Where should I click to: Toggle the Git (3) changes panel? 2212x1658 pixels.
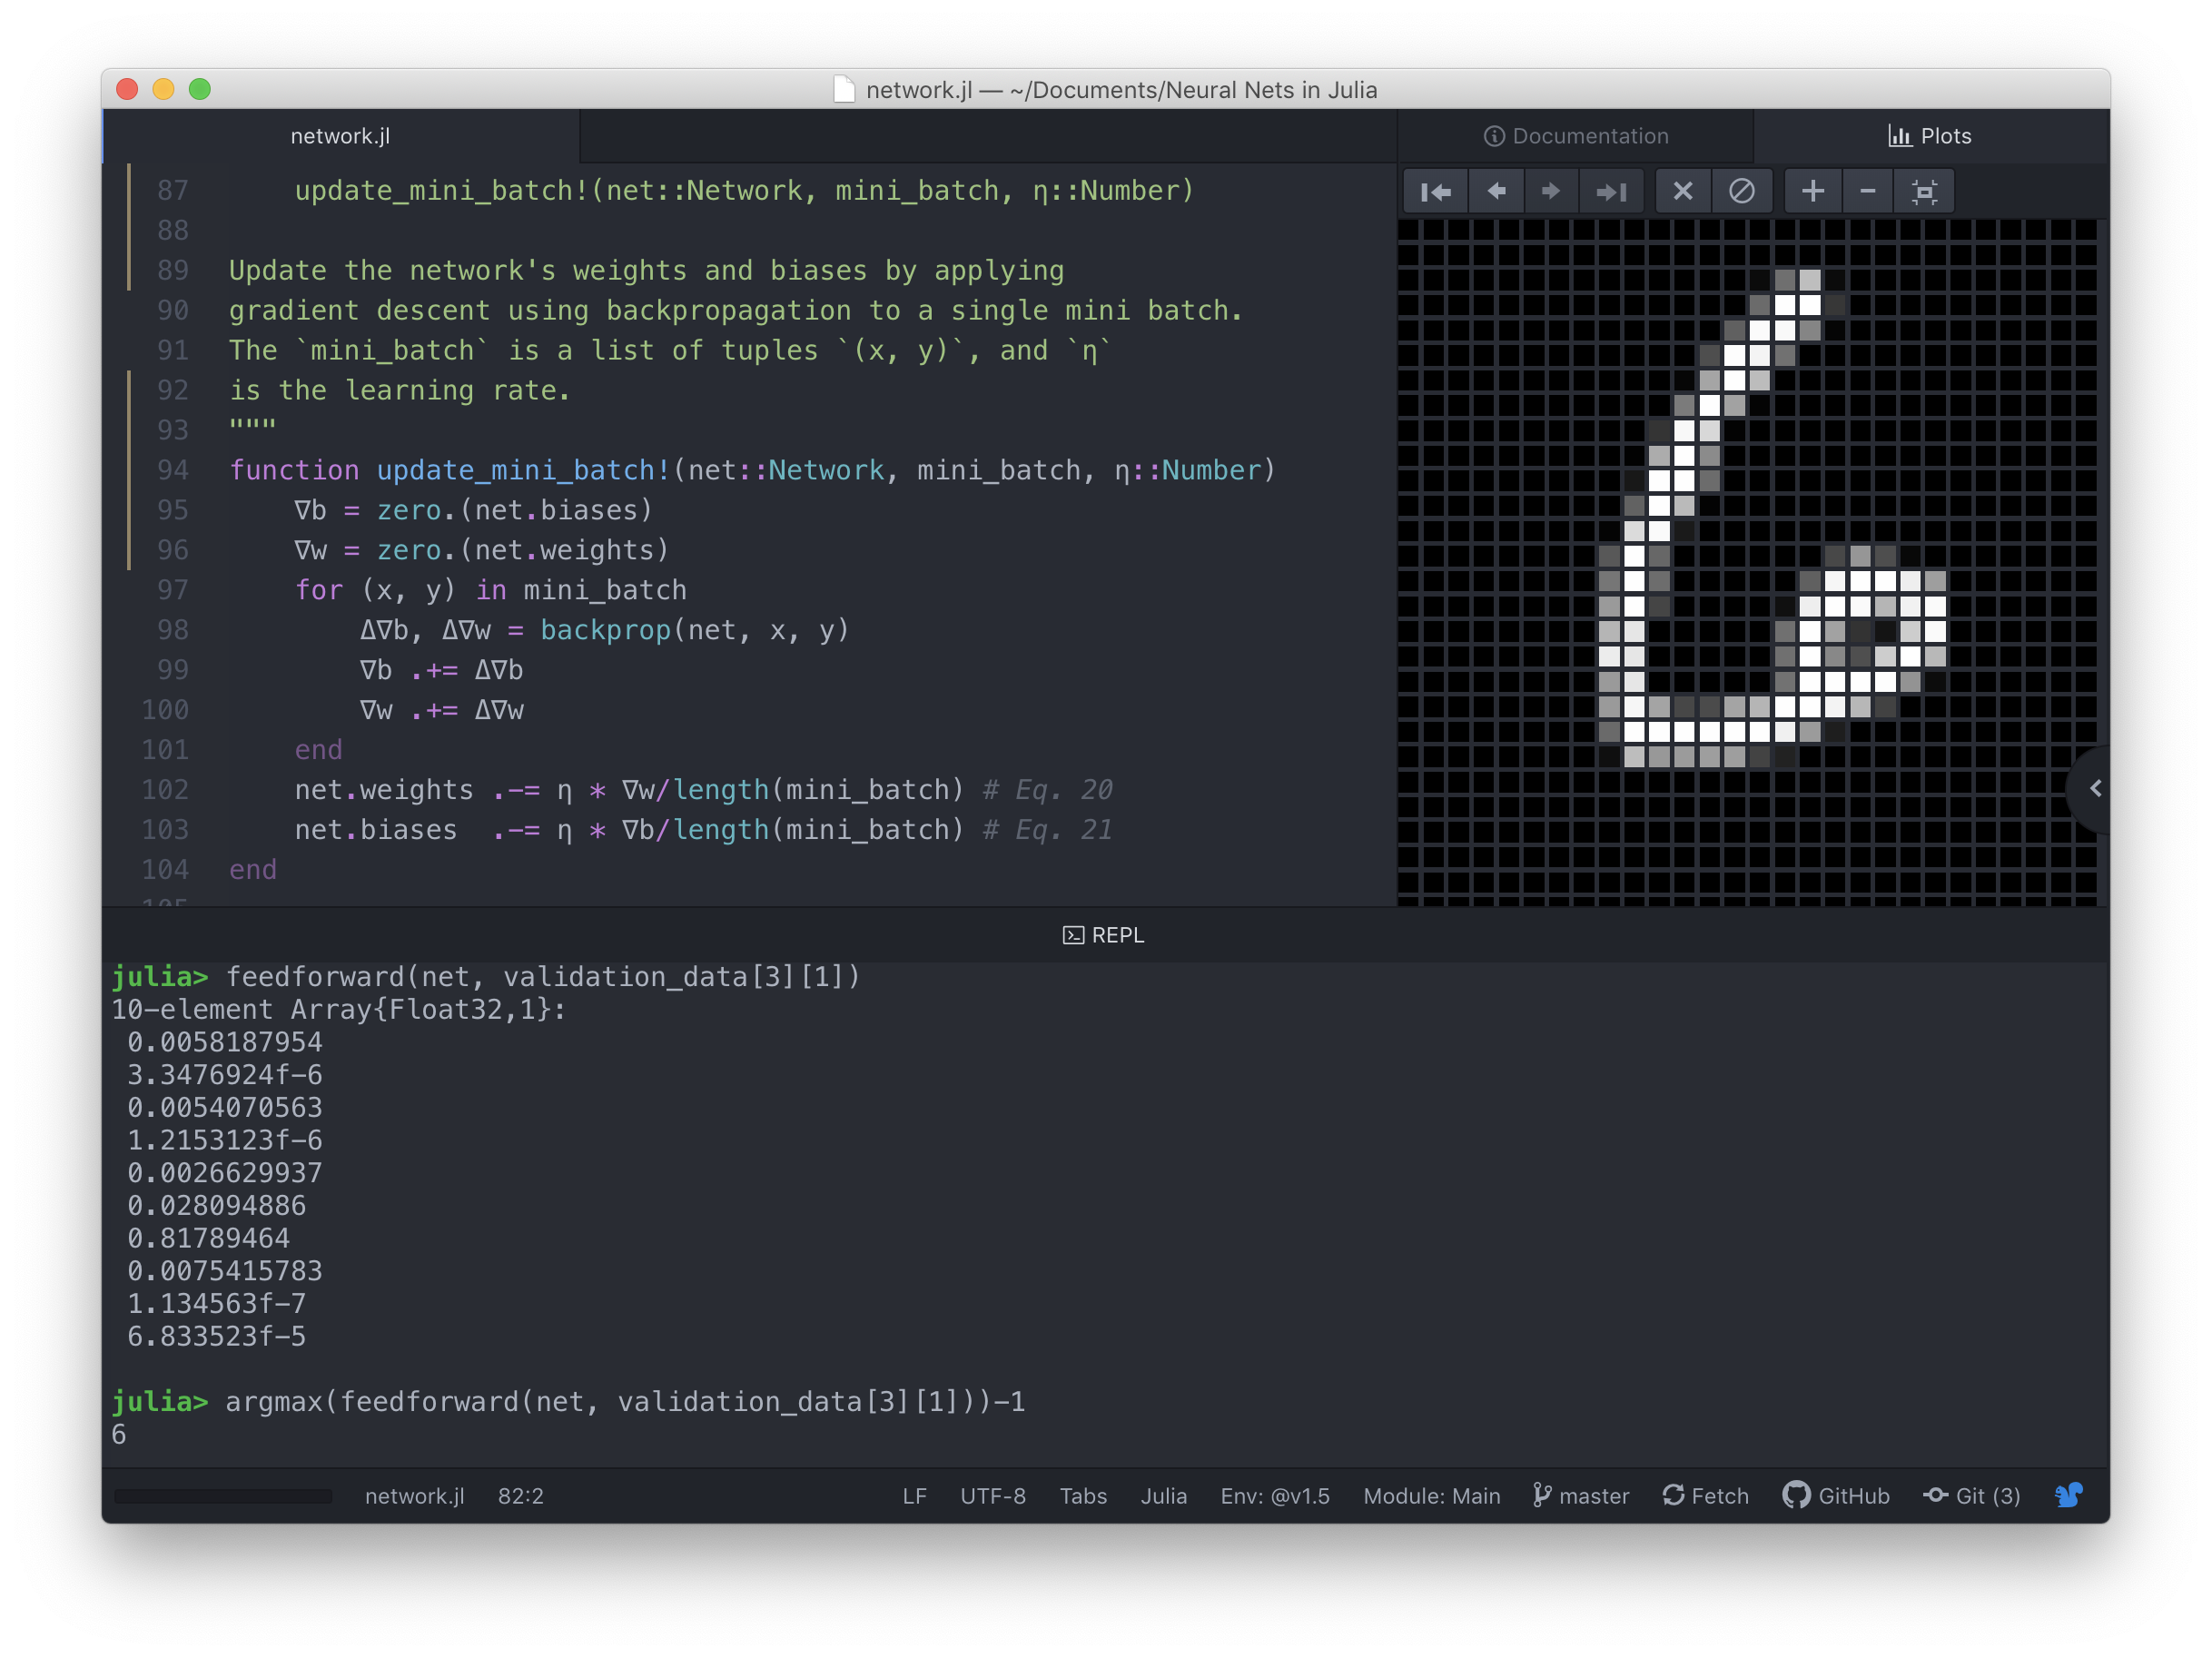click(1972, 1496)
